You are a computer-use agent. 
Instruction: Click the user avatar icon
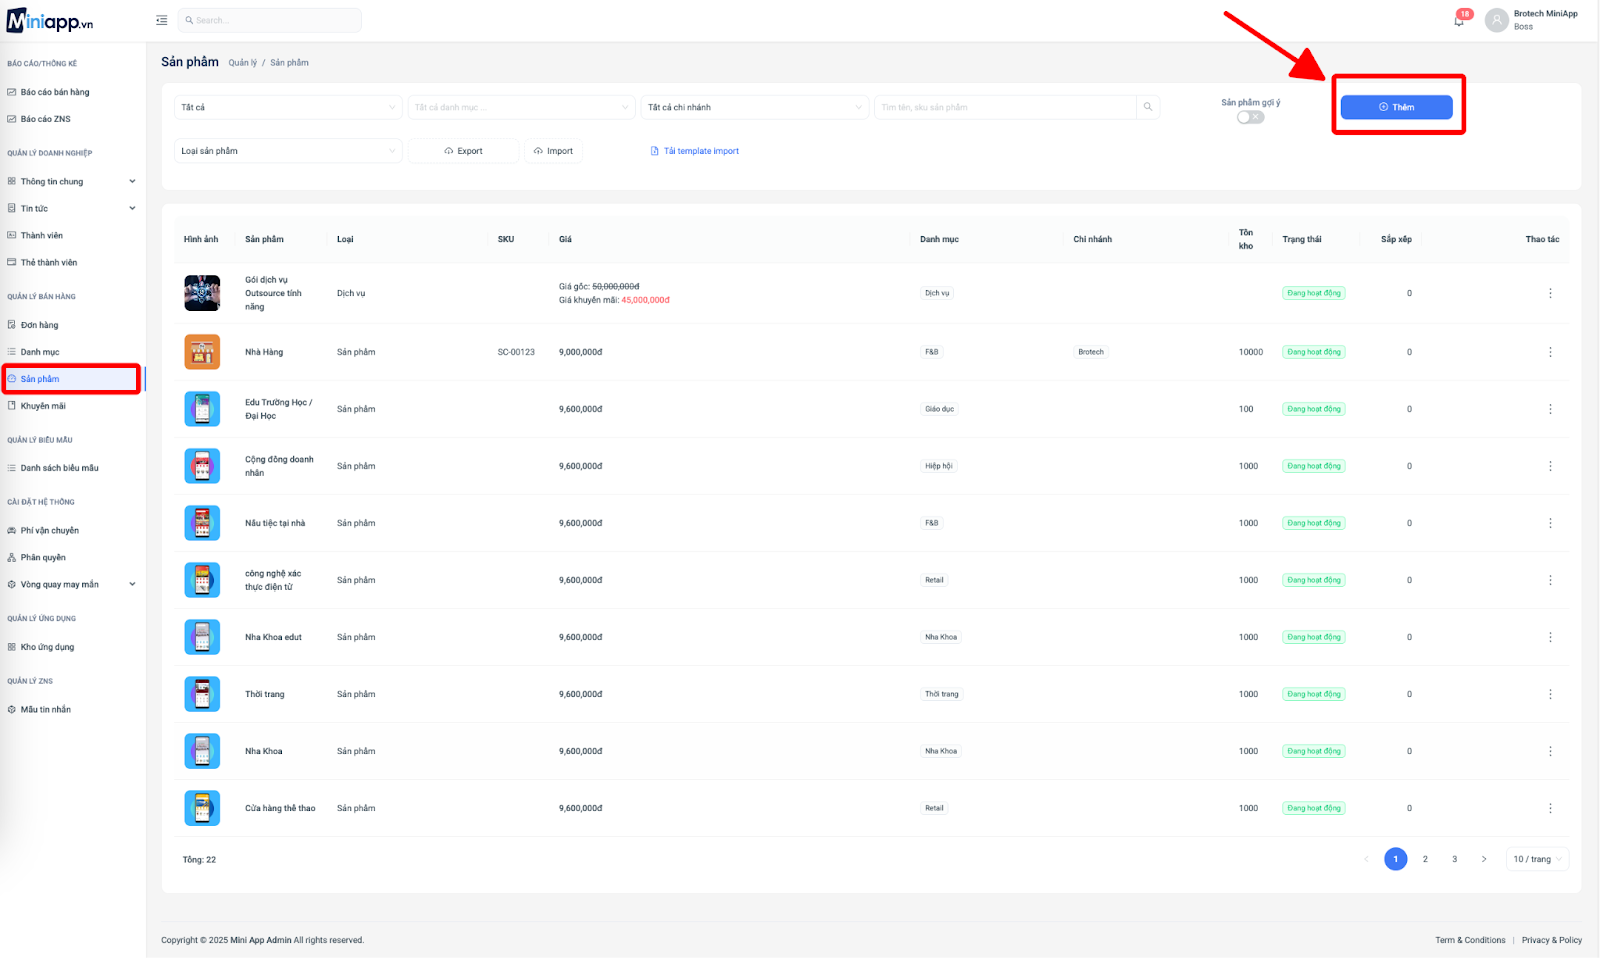pyautogui.click(x=1497, y=20)
